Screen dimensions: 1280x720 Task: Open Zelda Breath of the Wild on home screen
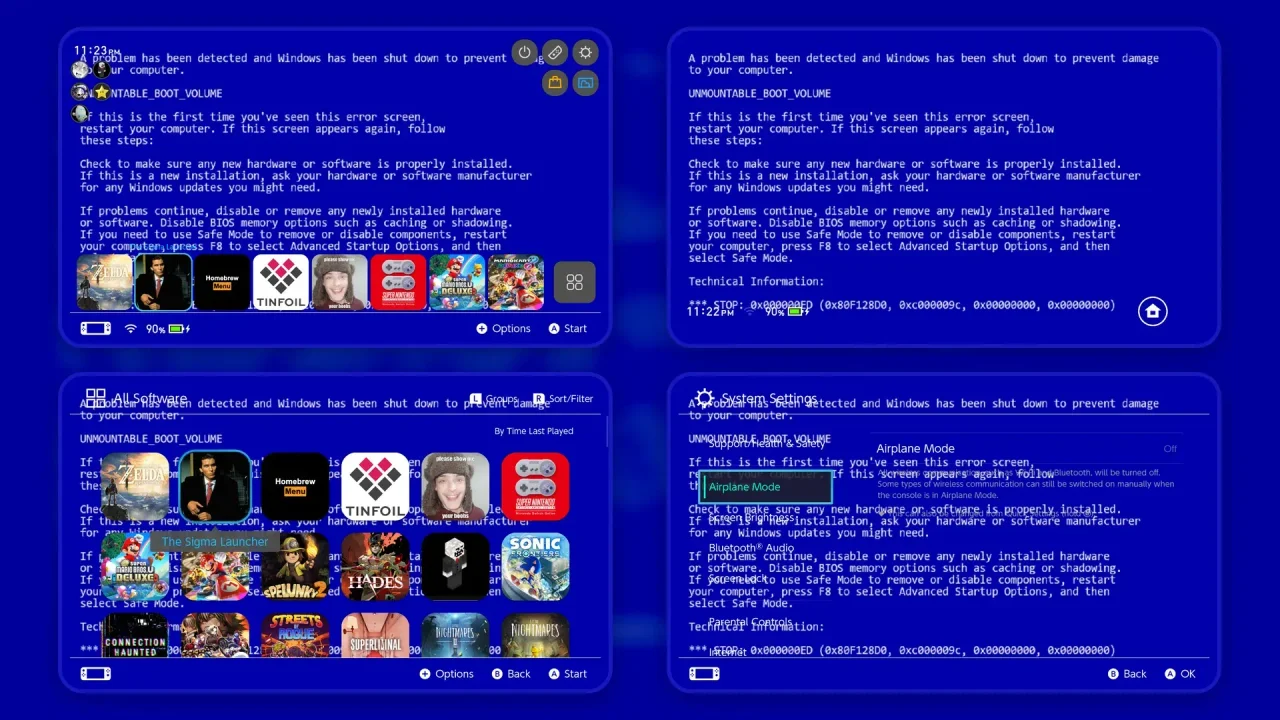click(104, 282)
